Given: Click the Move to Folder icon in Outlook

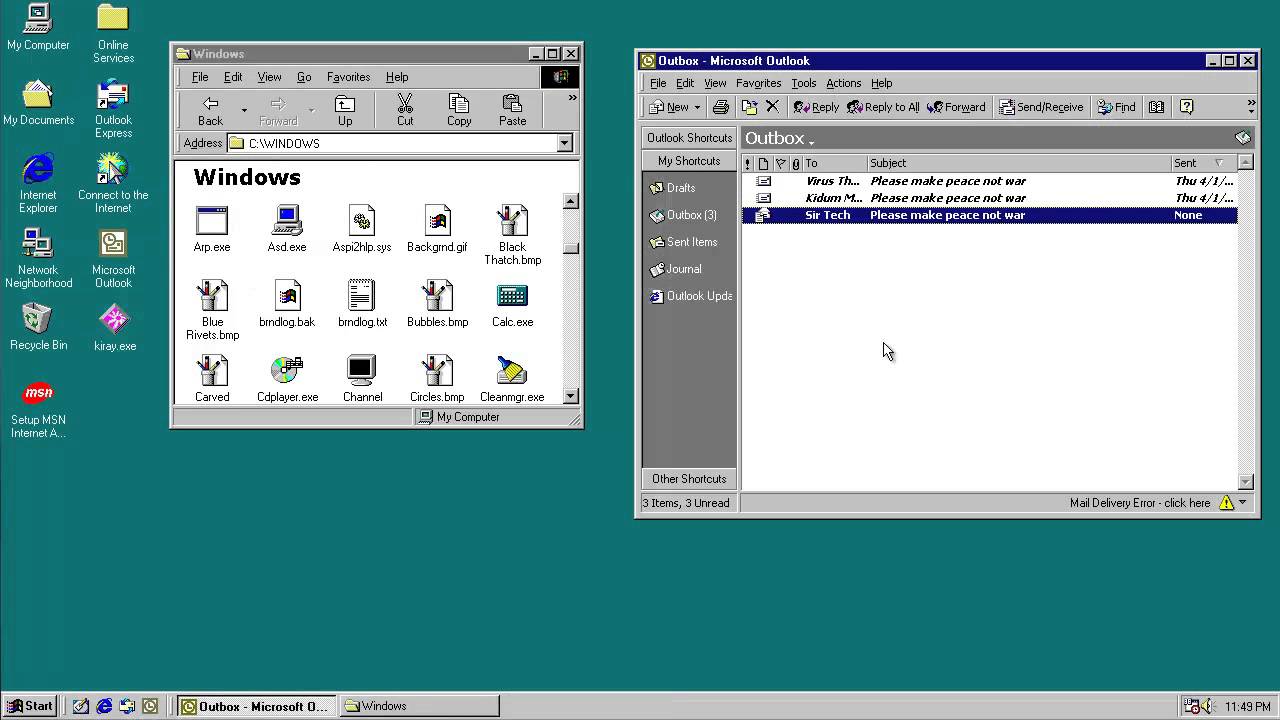Looking at the screenshot, I should pyautogui.click(x=749, y=107).
